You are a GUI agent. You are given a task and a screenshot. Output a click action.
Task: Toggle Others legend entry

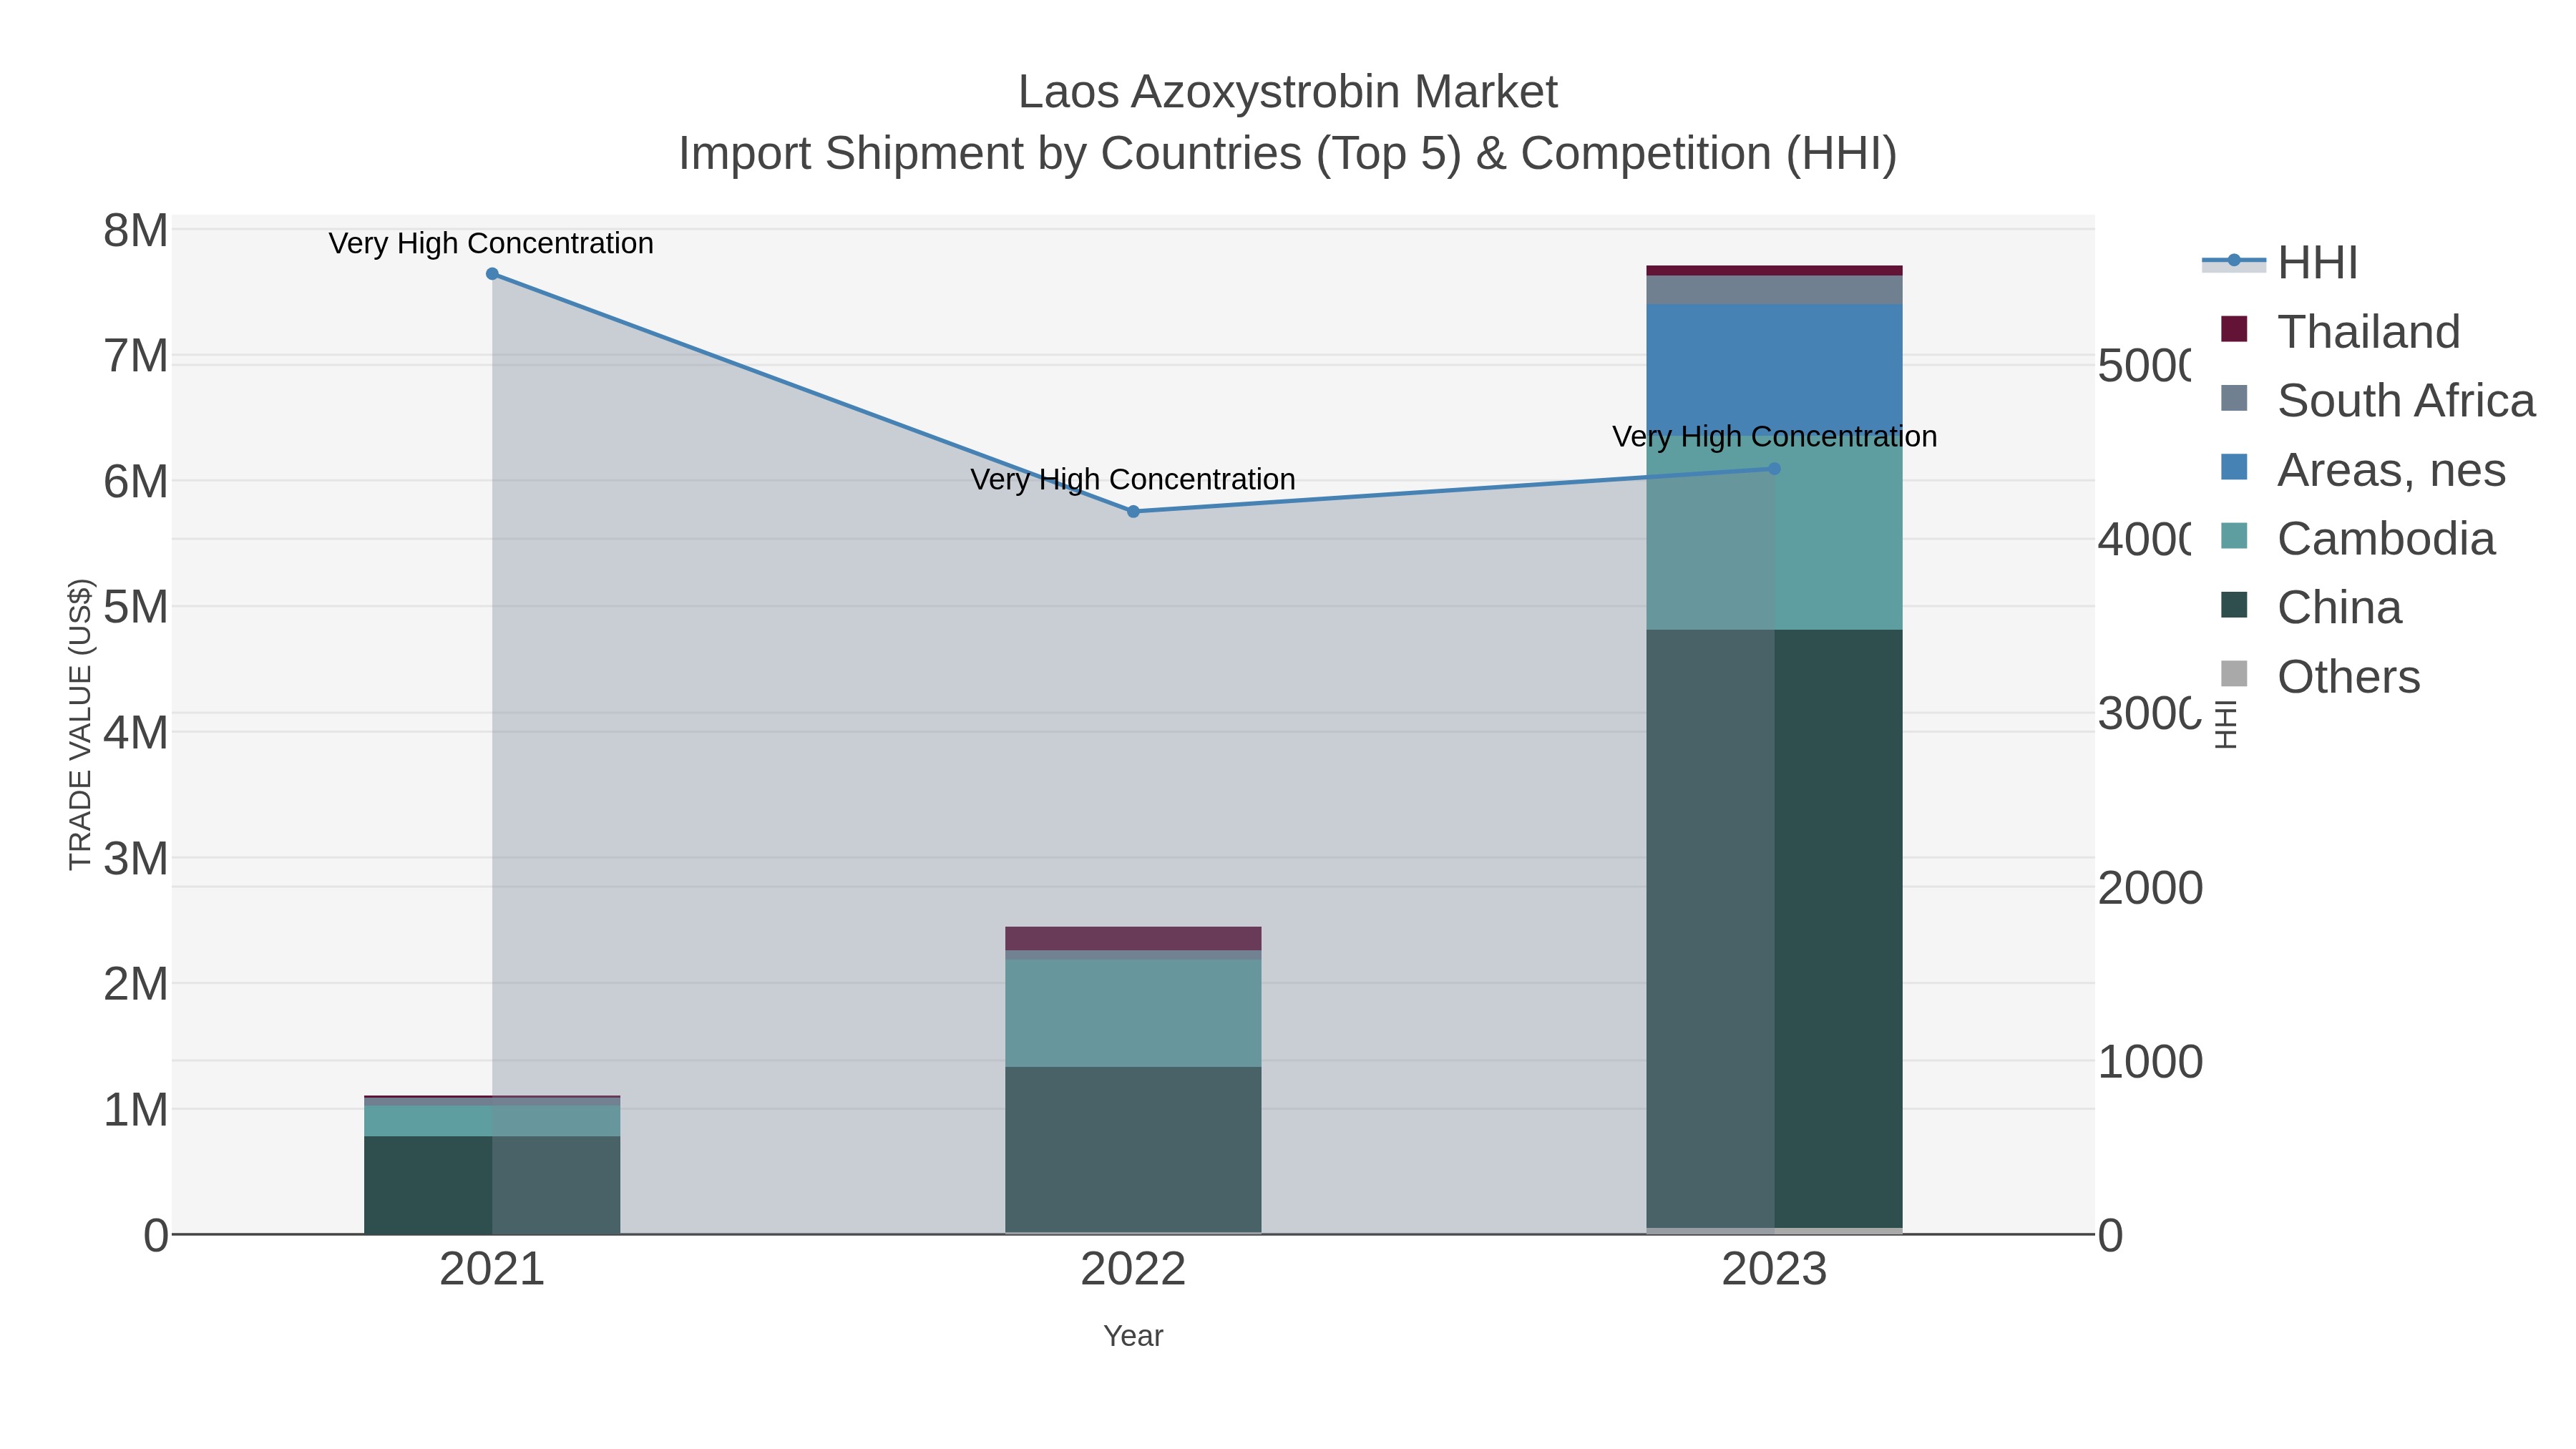point(2320,676)
